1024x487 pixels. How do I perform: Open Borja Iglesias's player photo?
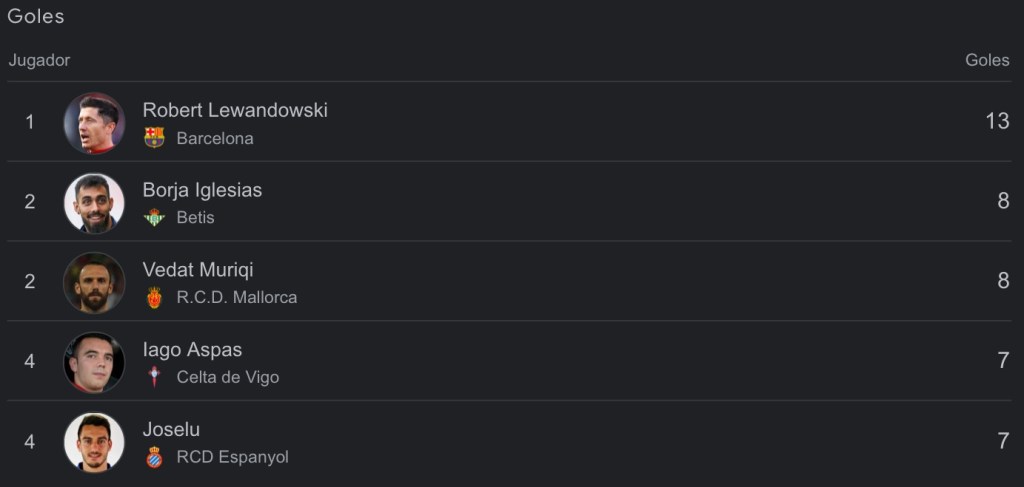pyautogui.click(x=94, y=202)
